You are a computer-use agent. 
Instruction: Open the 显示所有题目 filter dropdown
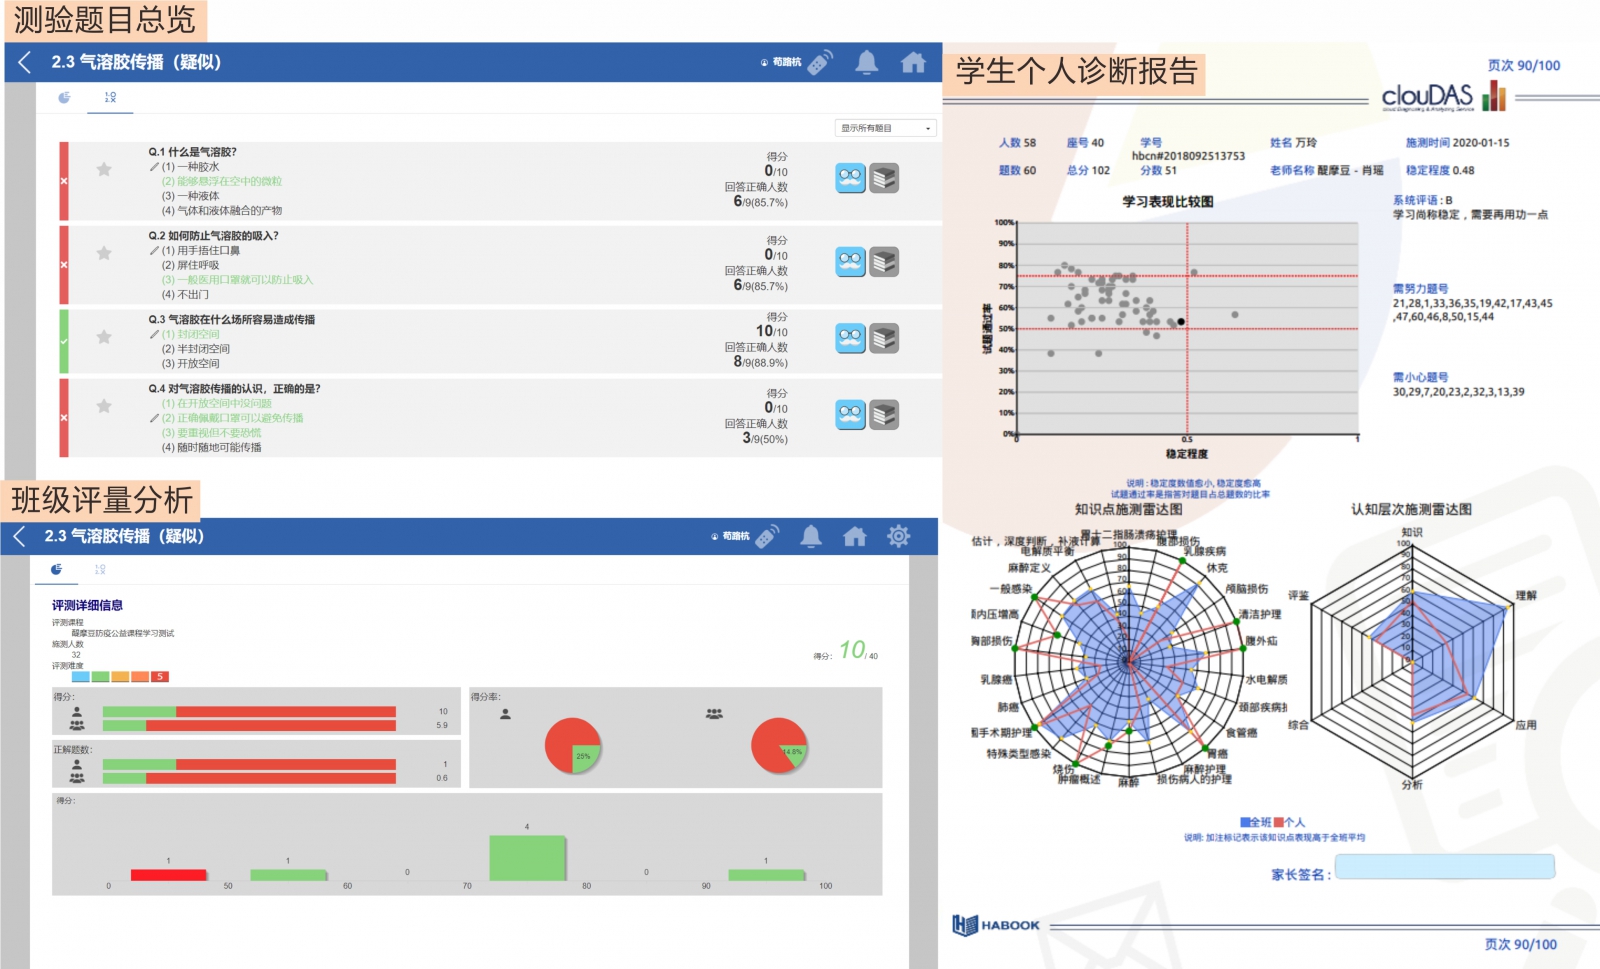click(885, 128)
